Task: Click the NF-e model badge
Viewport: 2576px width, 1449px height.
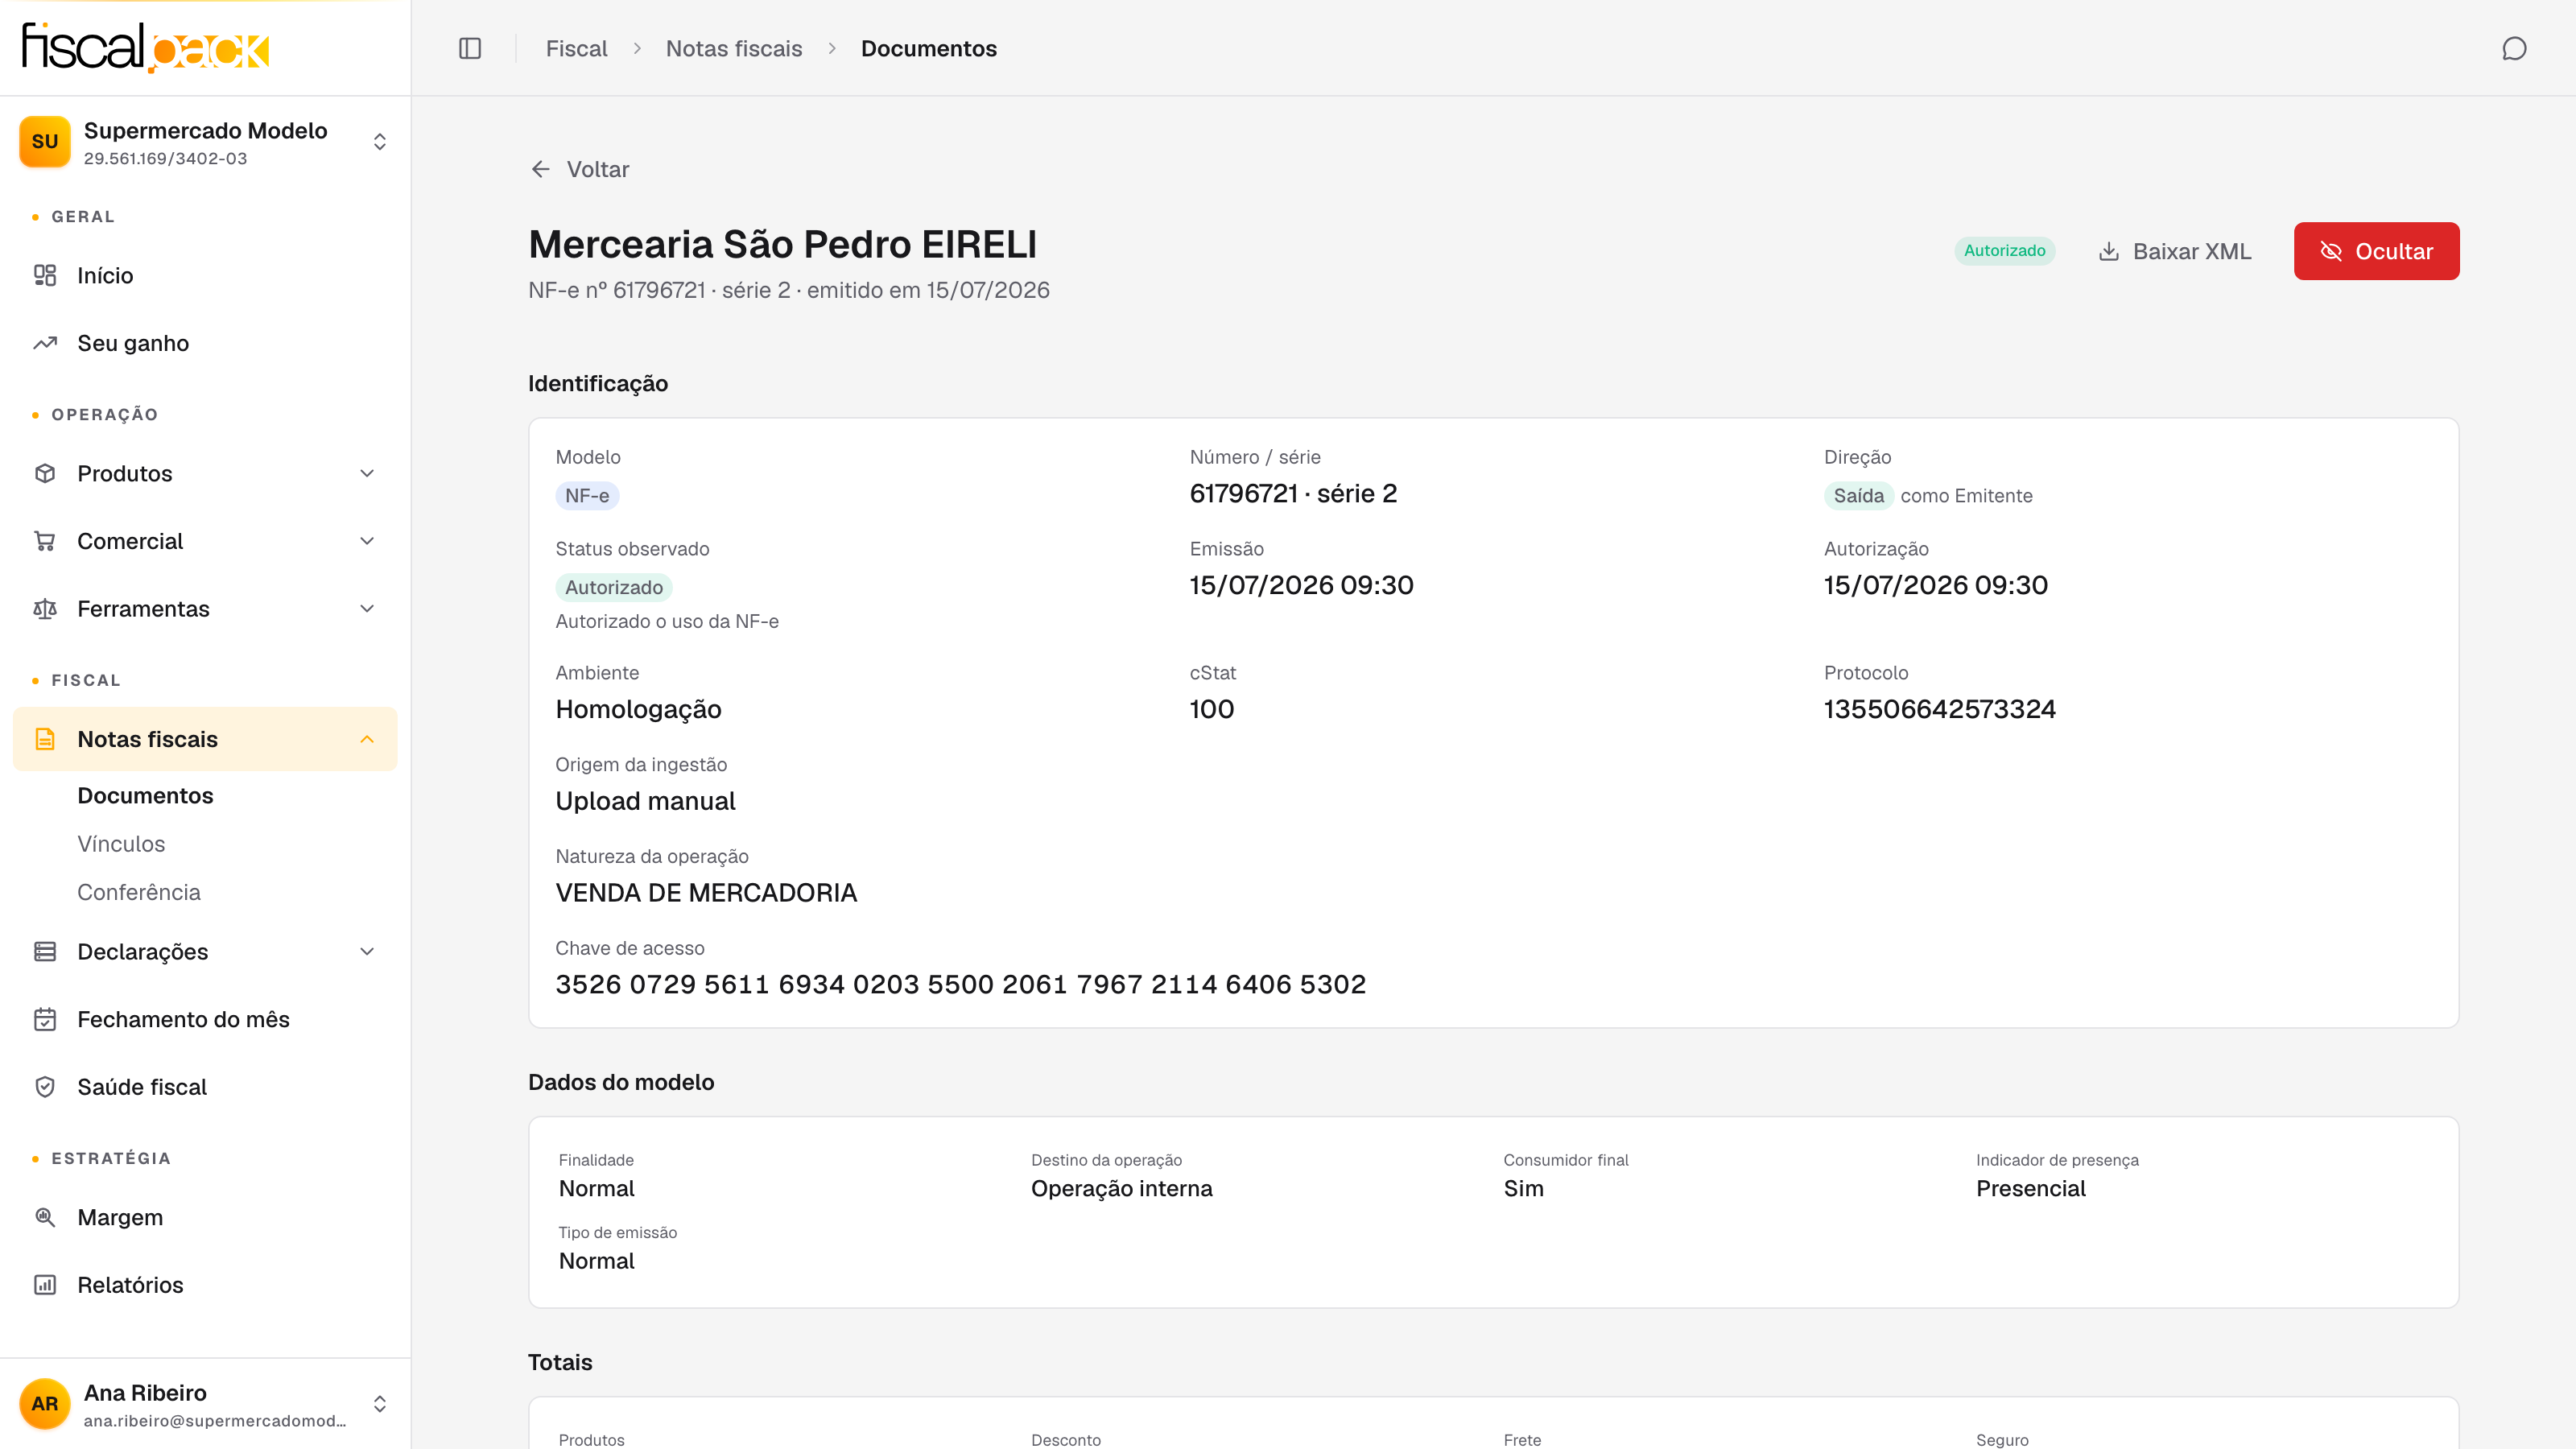Action: (x=587, y=496)
